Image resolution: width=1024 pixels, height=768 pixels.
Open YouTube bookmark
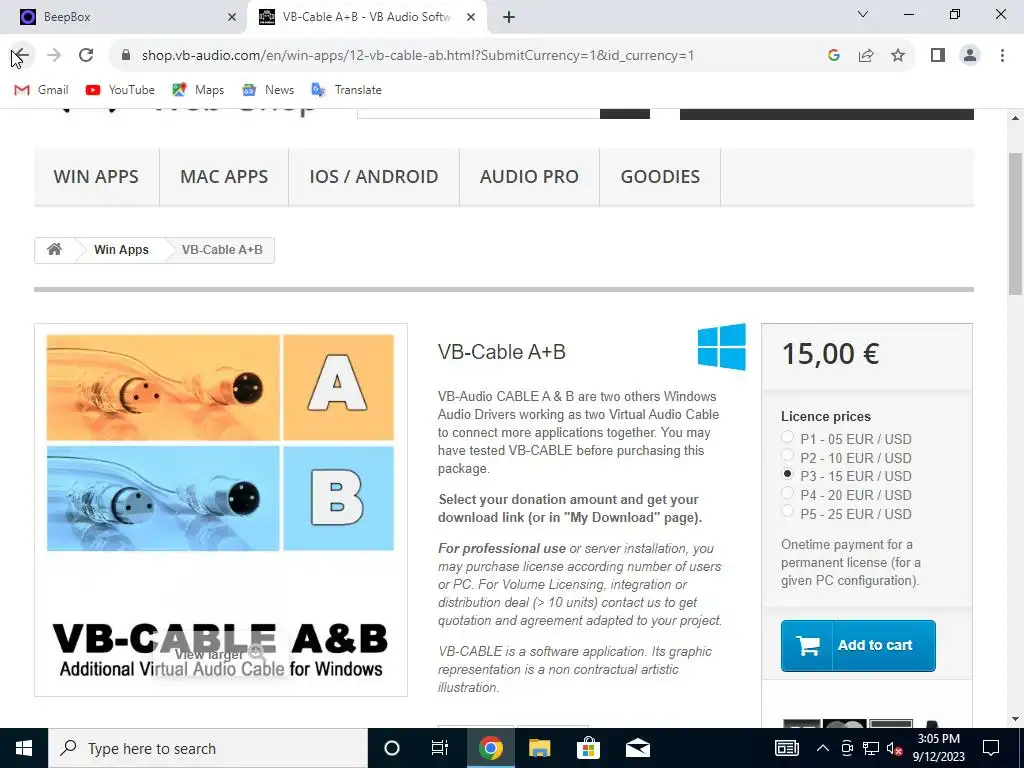coord(120,89)
